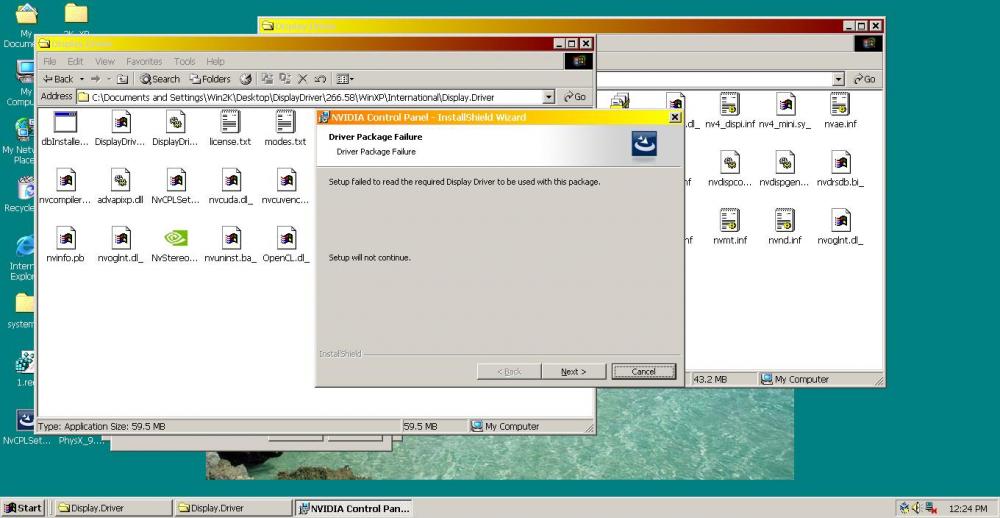1000x518 pixels.
Task: Click Go button in front Explorer window
Action: (x=574, y=97)
